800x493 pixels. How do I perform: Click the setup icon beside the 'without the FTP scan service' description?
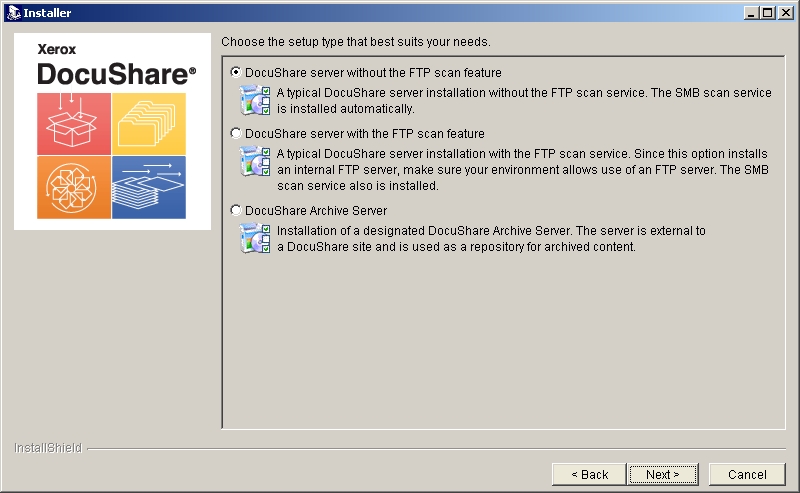[255, 101]
